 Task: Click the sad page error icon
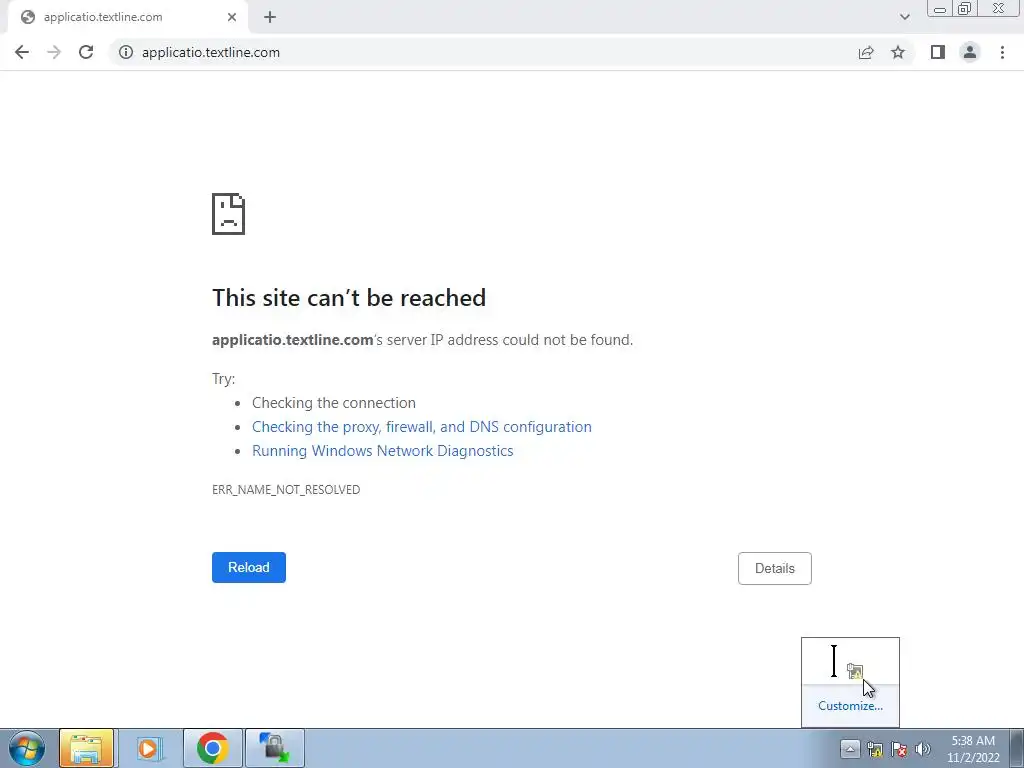229,214
